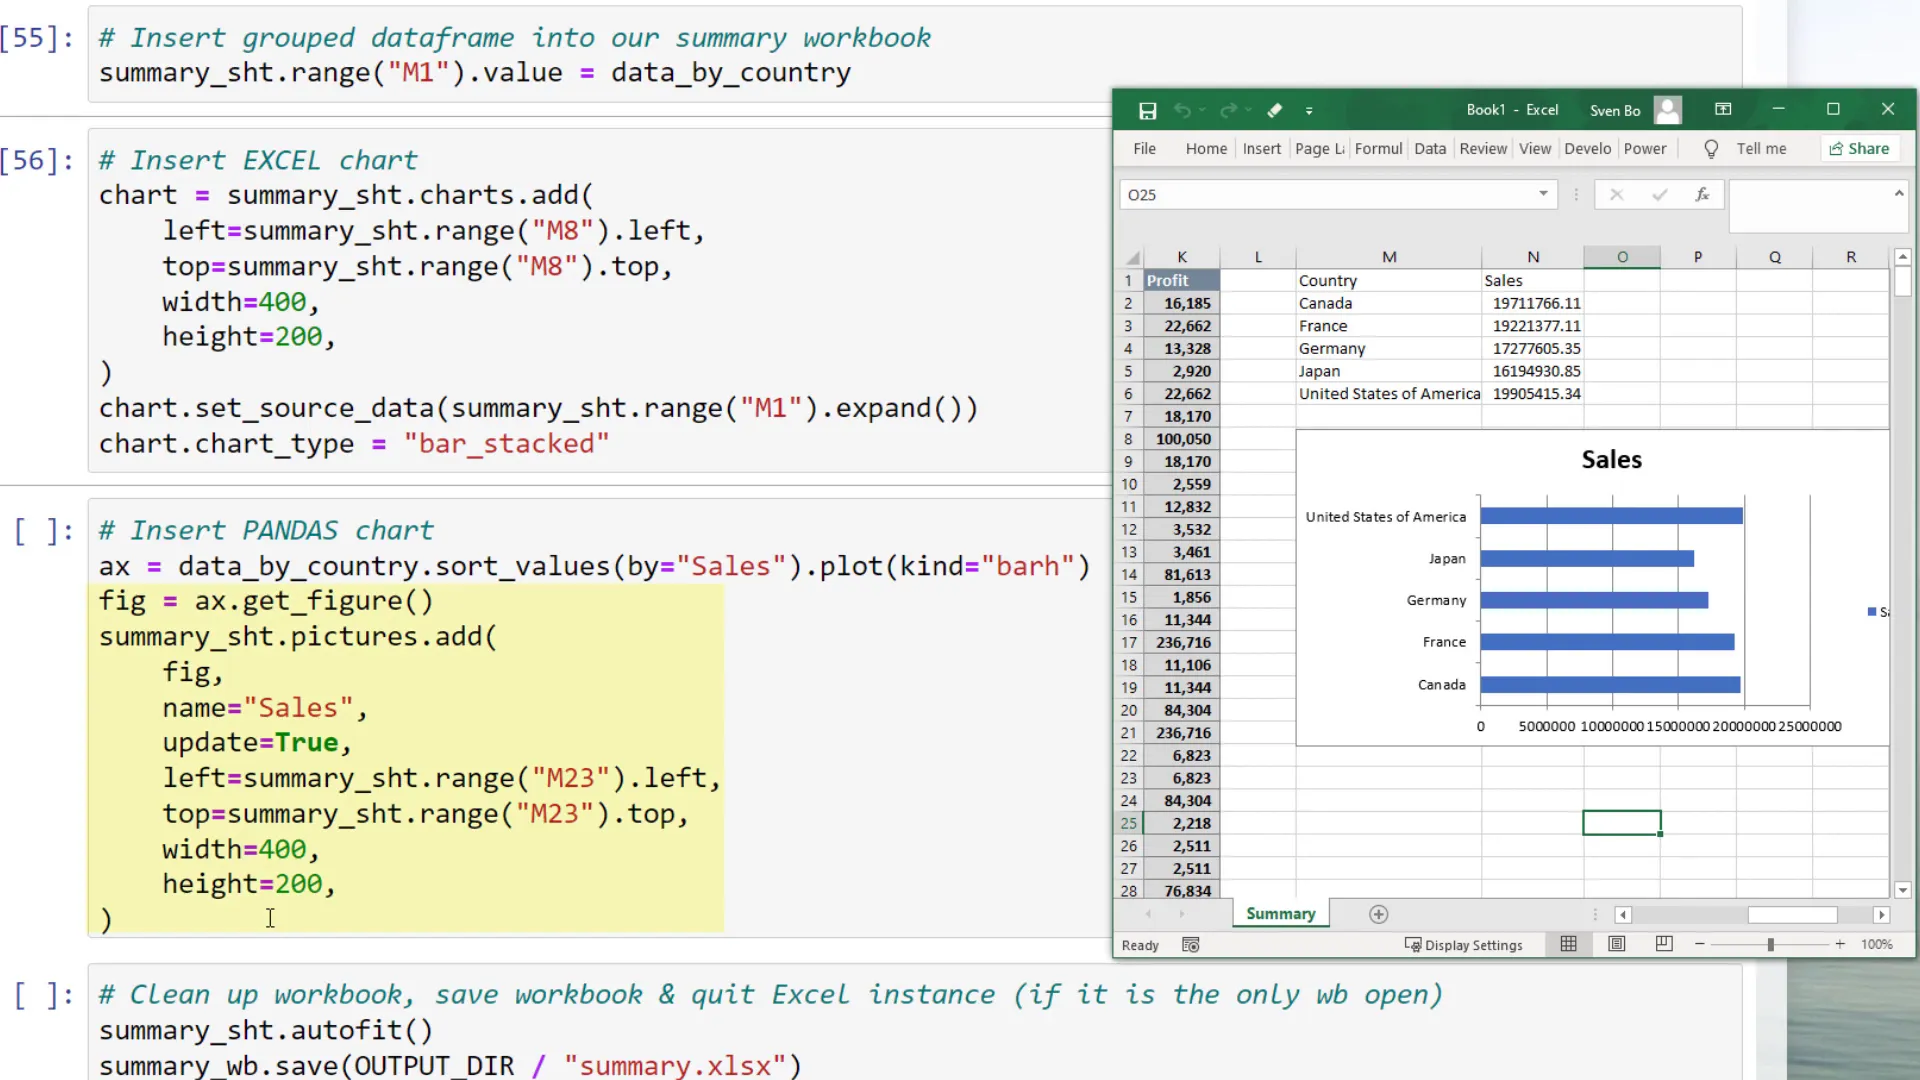Switch to Normal view toggle
Viewport: 1920px width, 1080px height.
point(1568,944)
